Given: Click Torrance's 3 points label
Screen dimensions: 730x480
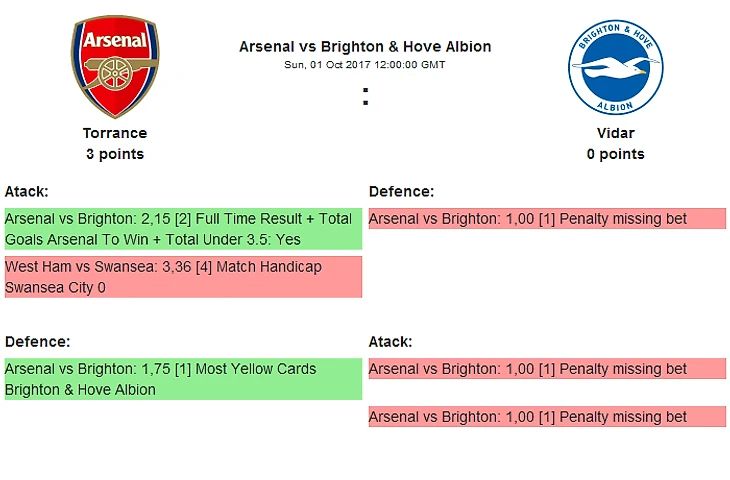Looking at the screenshot, I should pyautogui.click(x=115, y=154).
